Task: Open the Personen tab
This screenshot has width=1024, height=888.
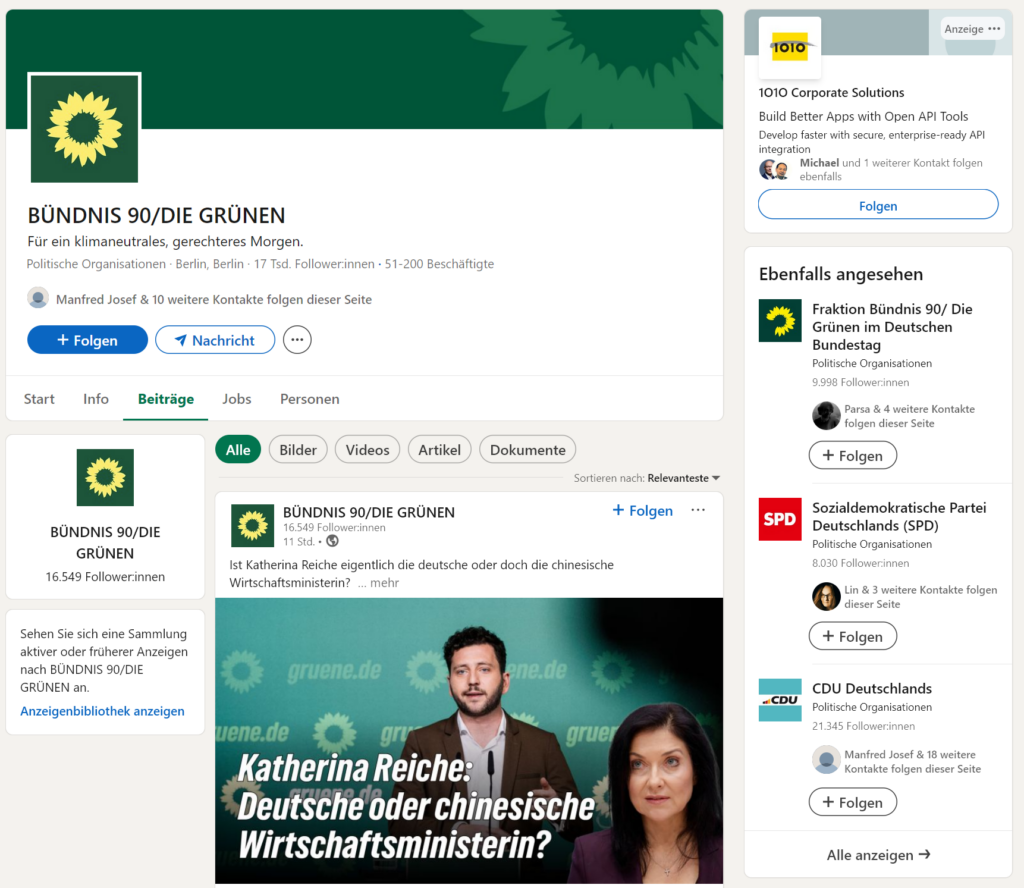Action: coord(309,399)
